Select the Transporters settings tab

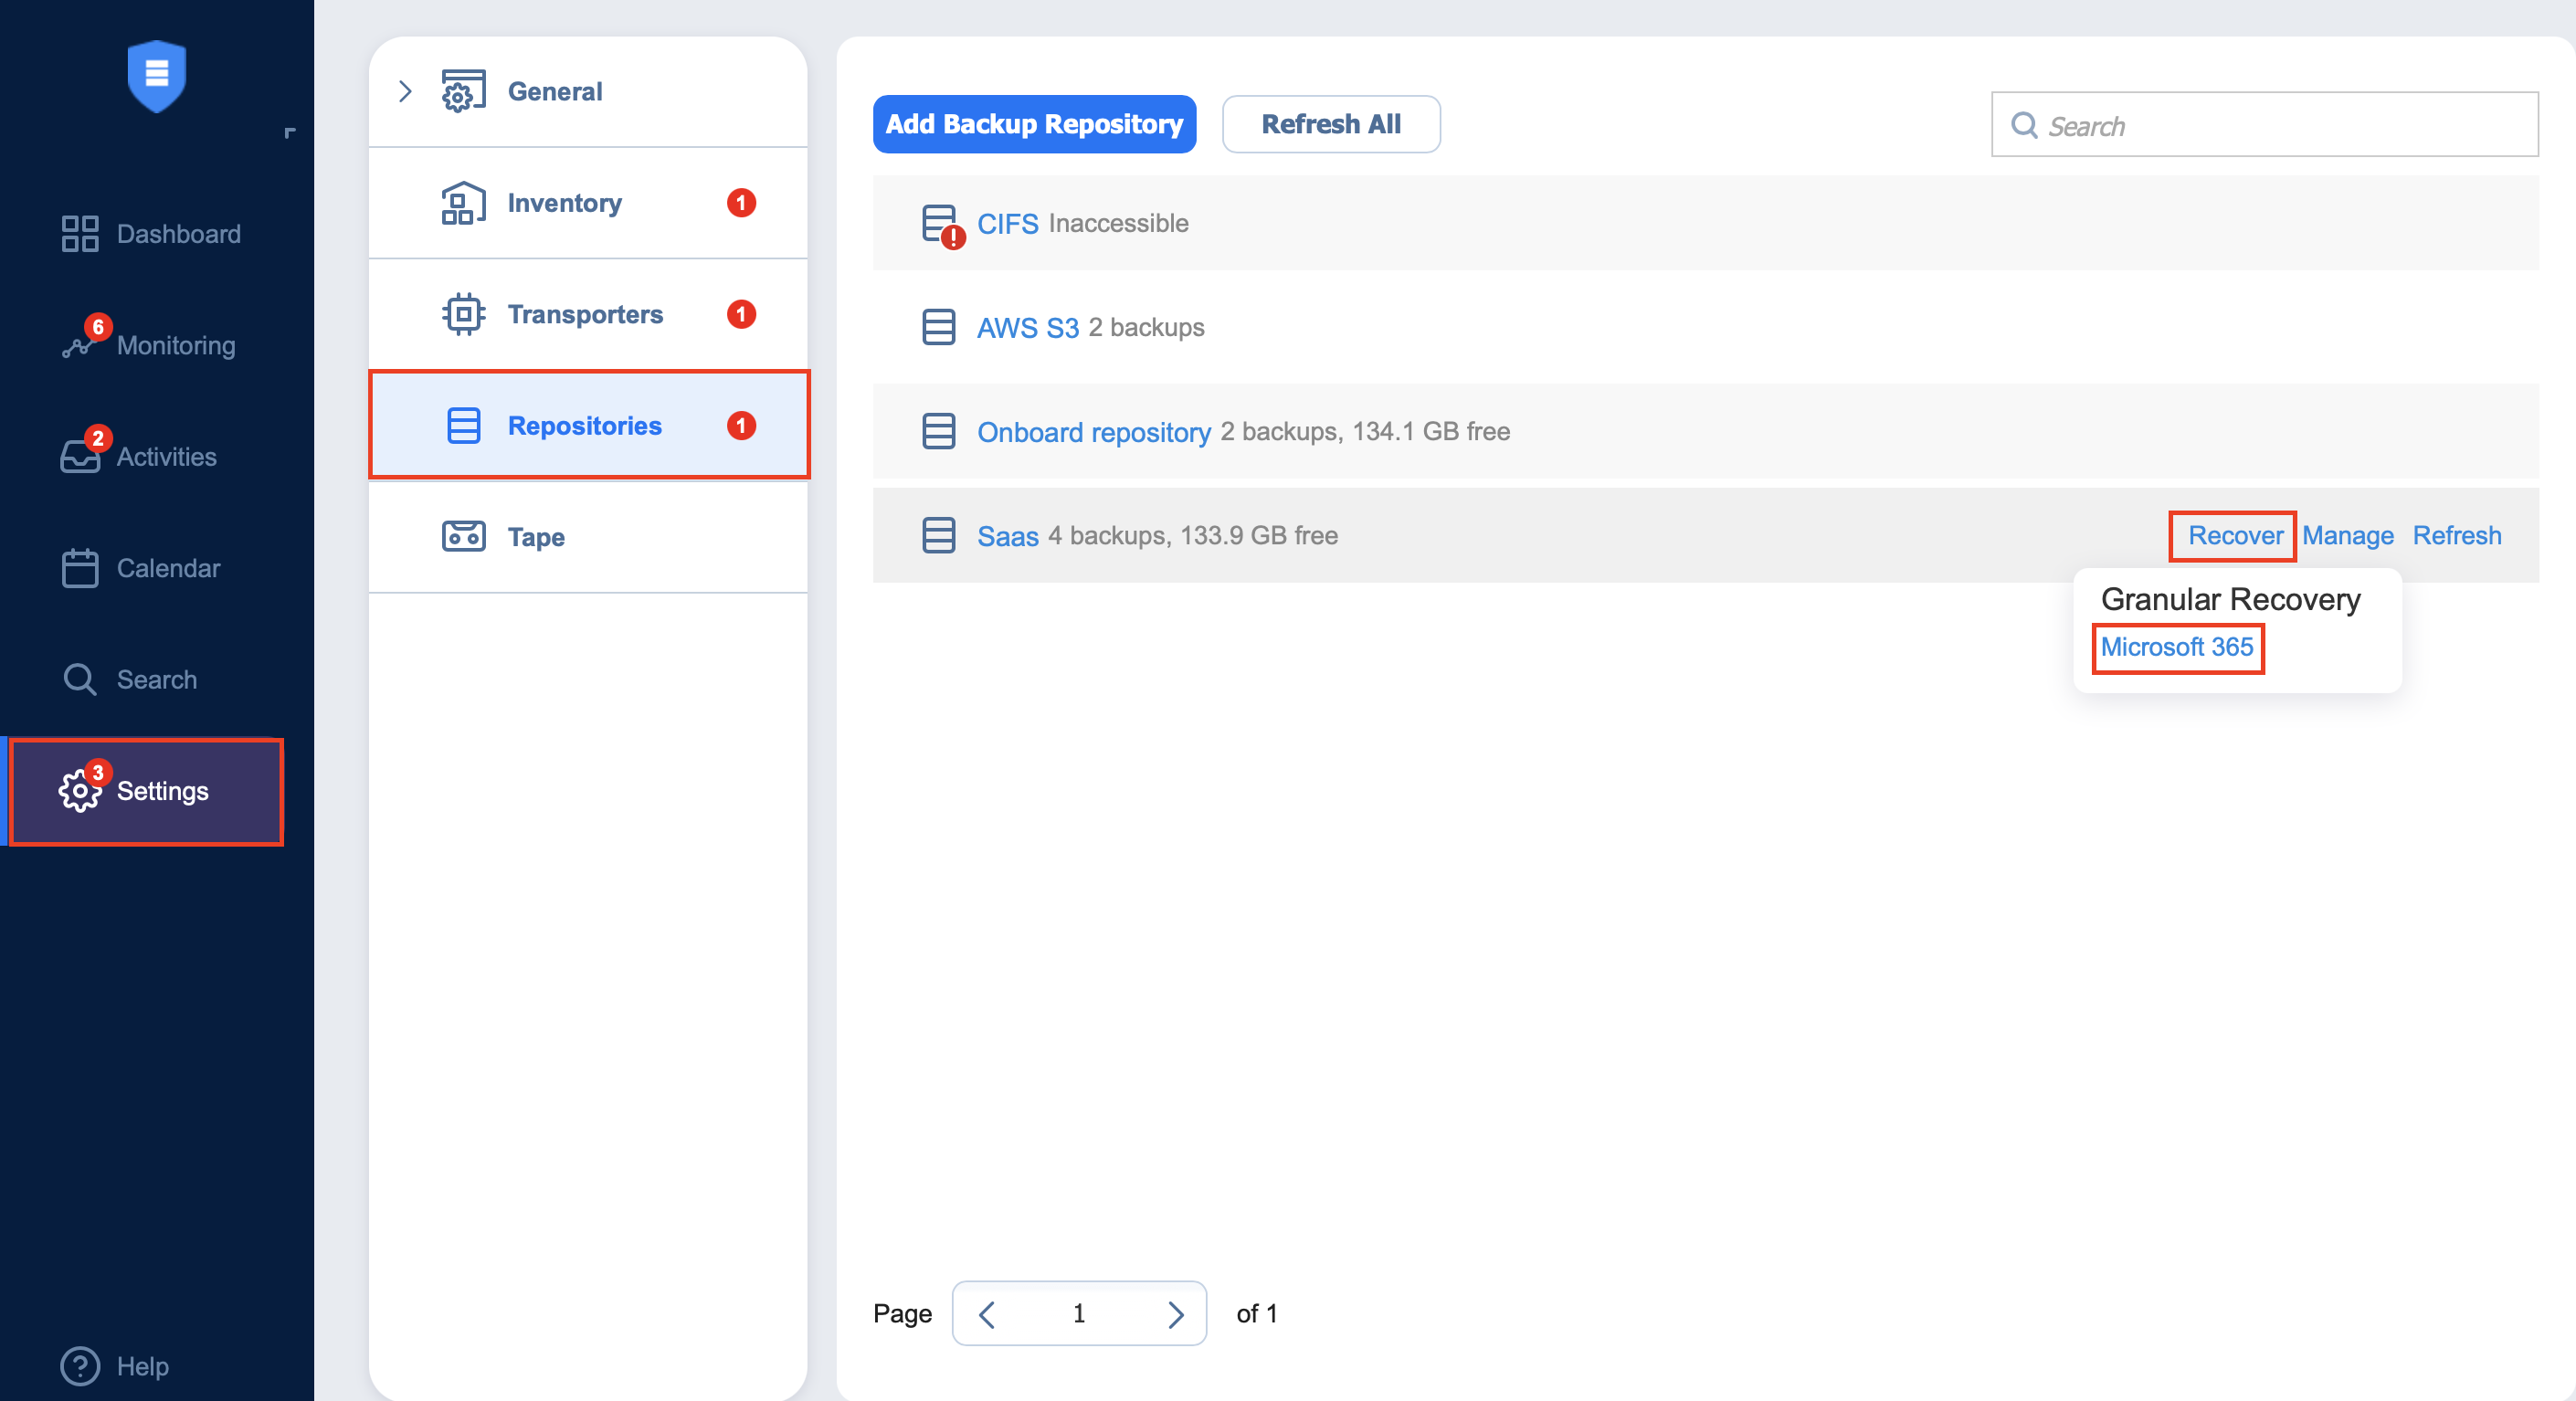[x=588, y=314]
